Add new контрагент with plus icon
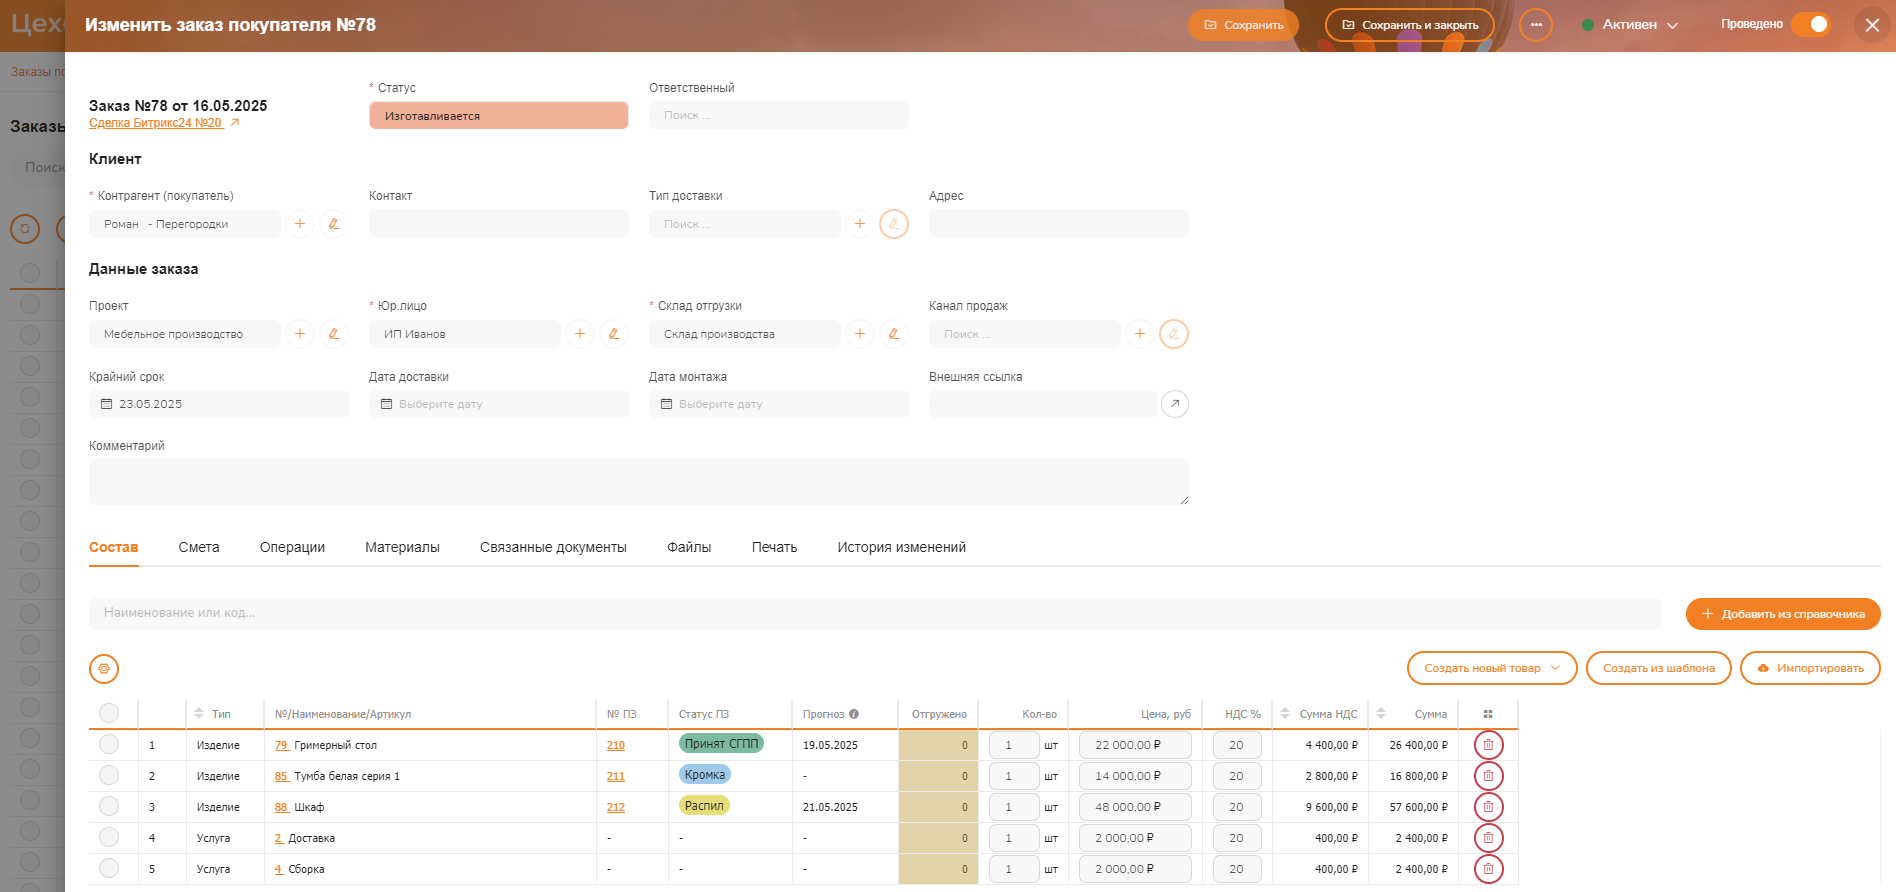The width and height of the screenshot is (1896, 892). (300, 224)
